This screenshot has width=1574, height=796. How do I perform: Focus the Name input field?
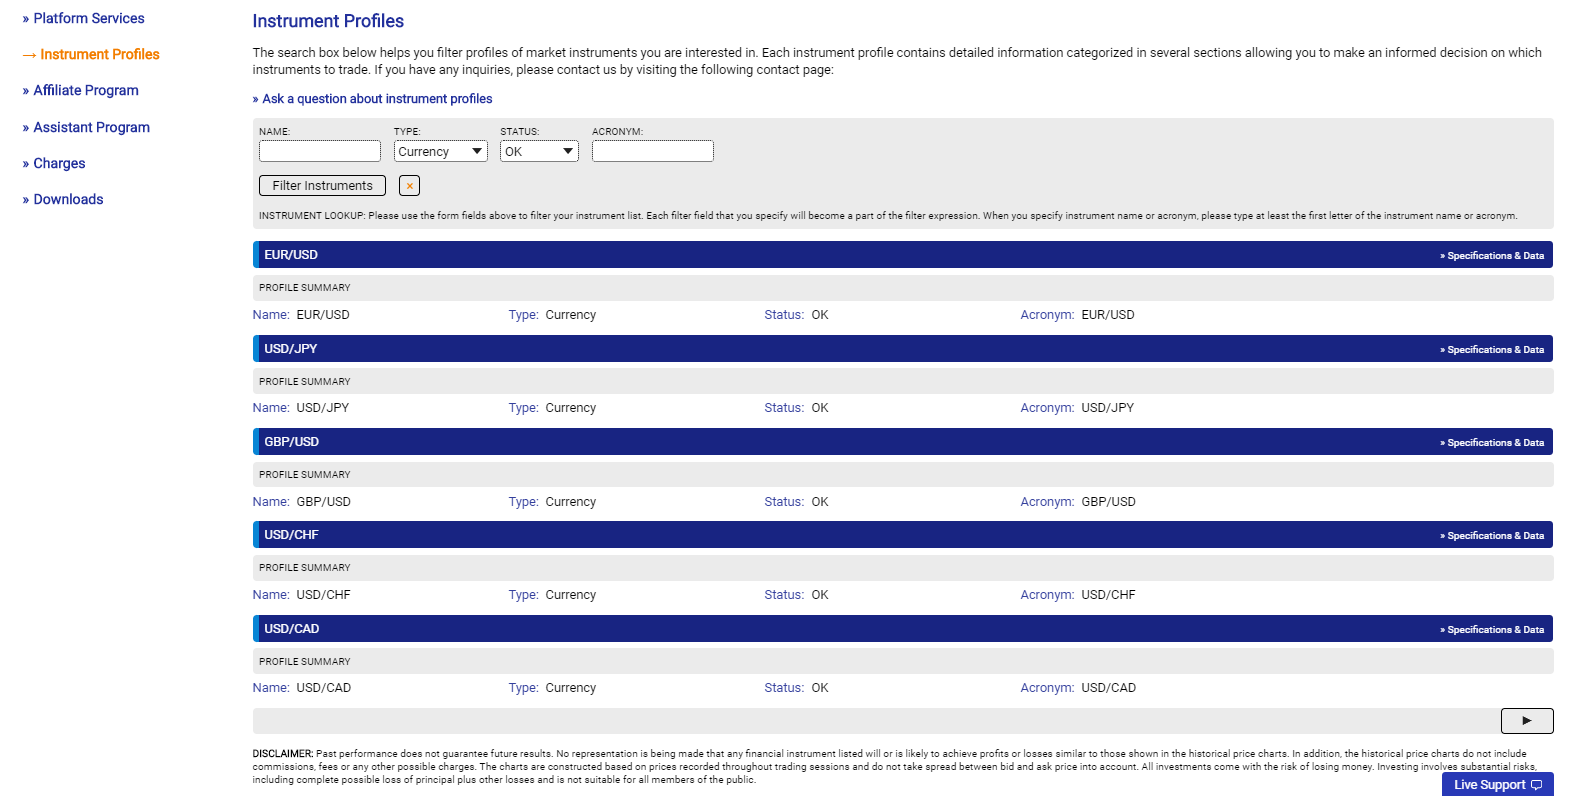click(320, 151)
